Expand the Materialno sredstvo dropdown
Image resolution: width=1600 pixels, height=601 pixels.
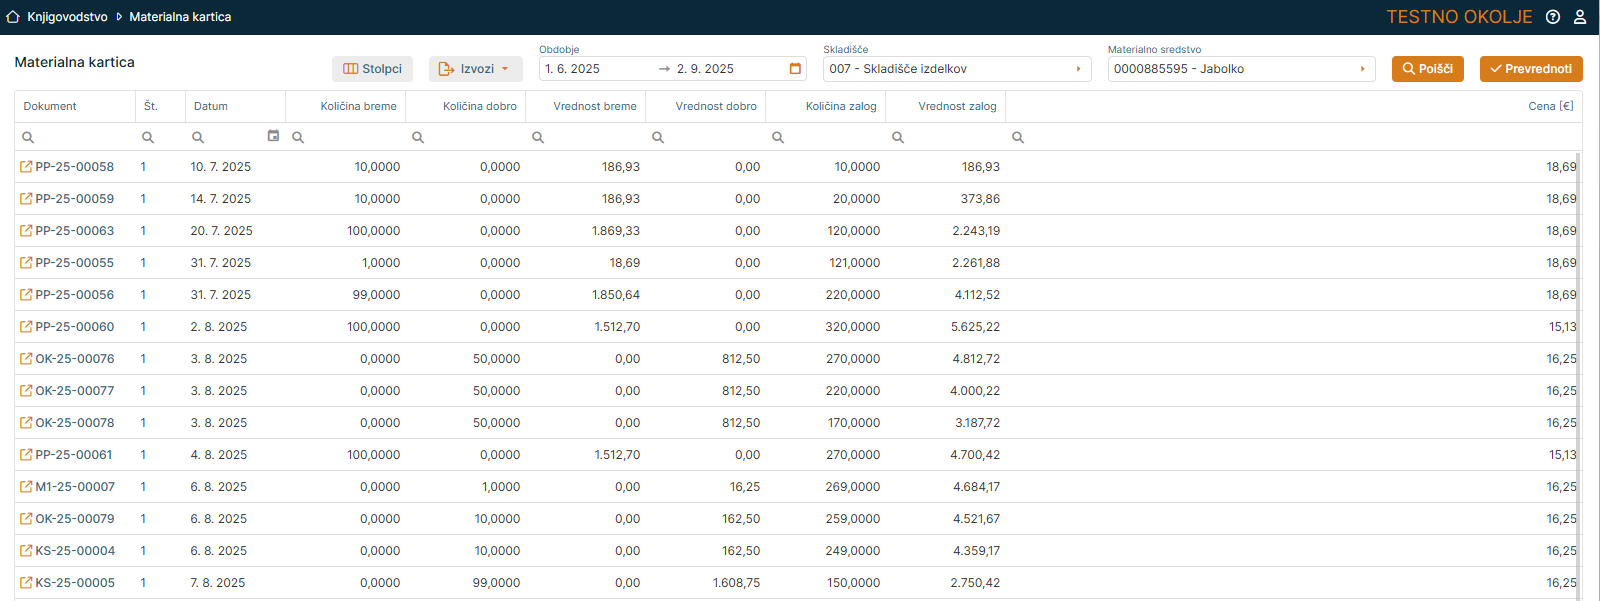pos(1362,69)
